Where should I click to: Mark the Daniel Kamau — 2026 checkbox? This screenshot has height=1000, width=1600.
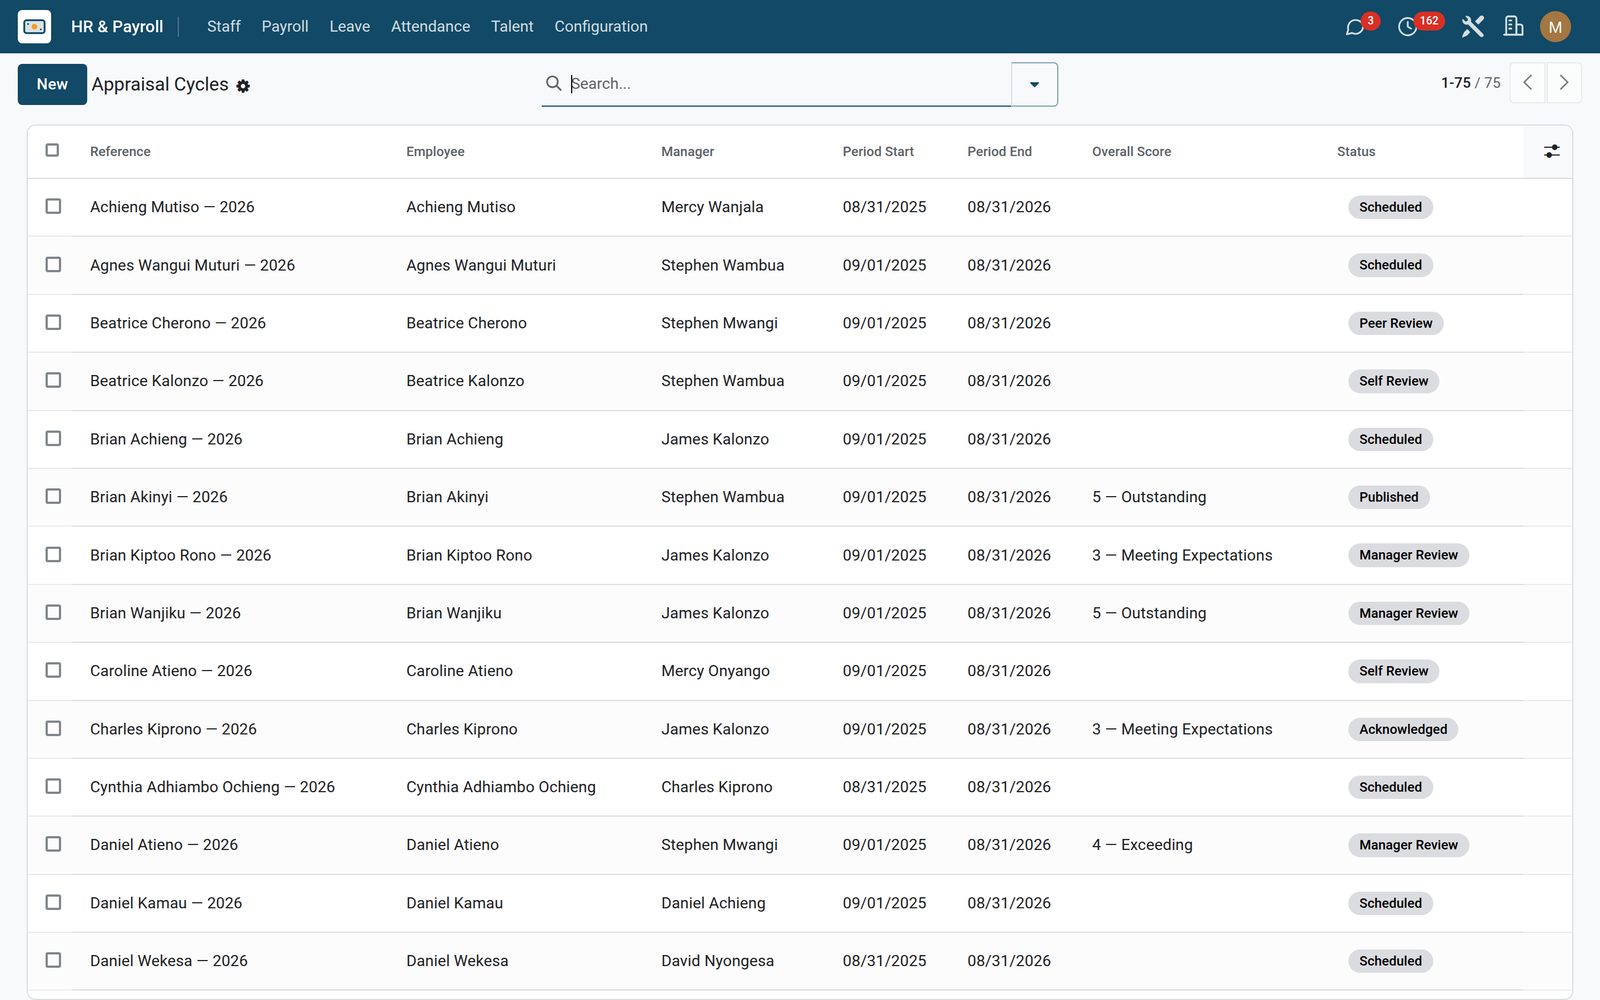tap(53, 902)
